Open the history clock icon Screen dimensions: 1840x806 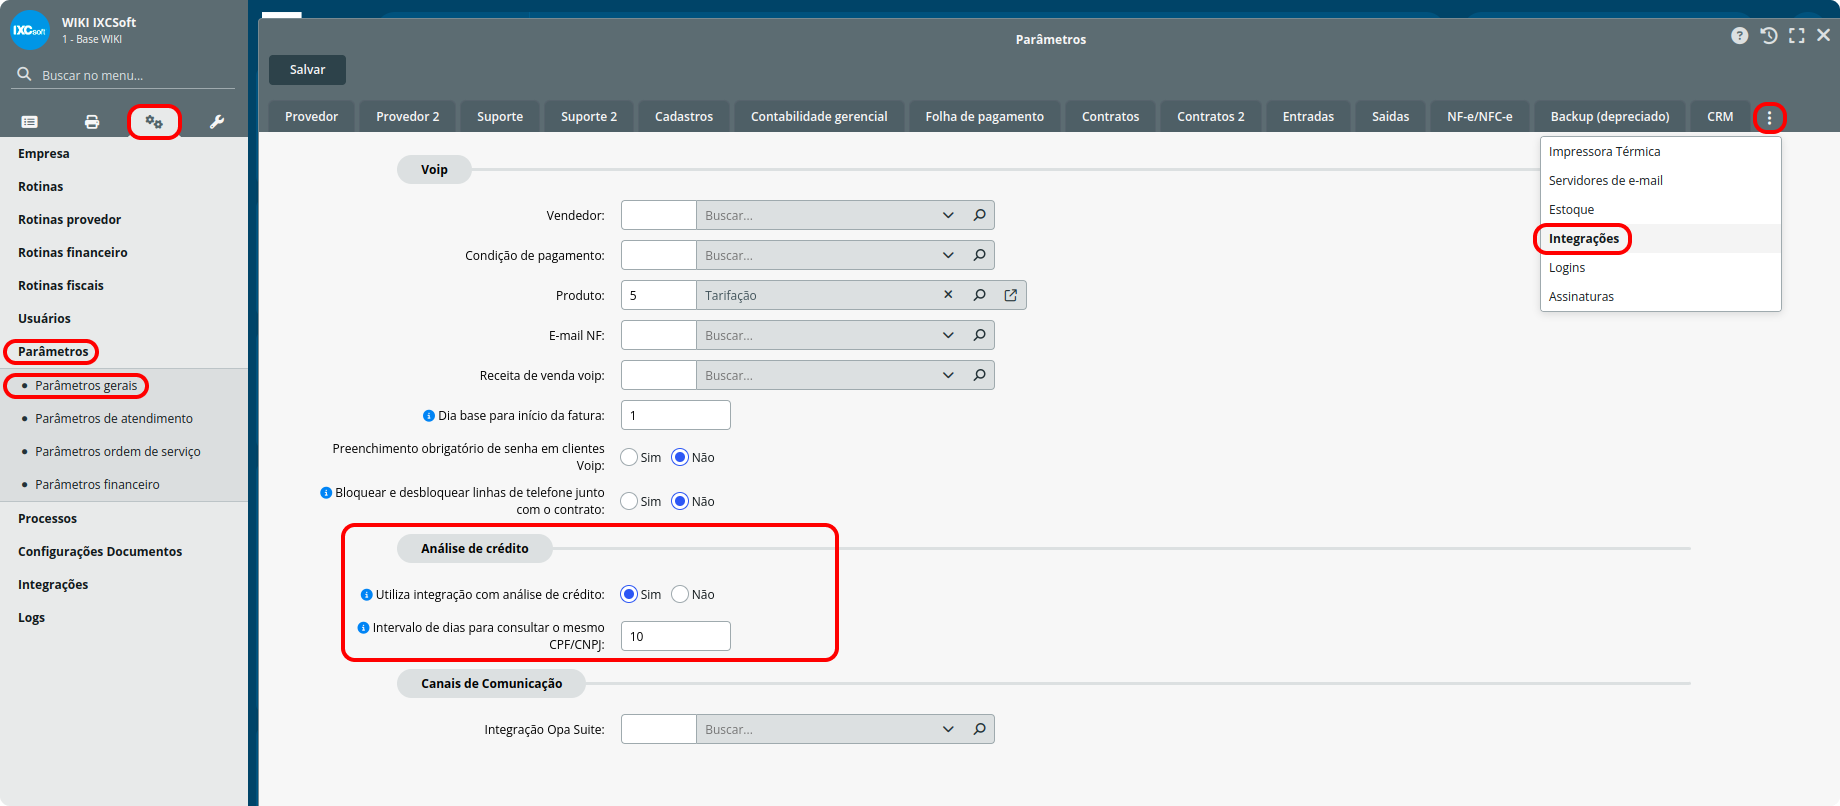1769,36
